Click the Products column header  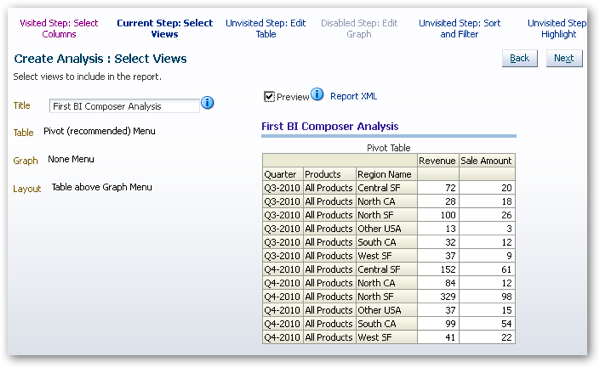(329, 174)
